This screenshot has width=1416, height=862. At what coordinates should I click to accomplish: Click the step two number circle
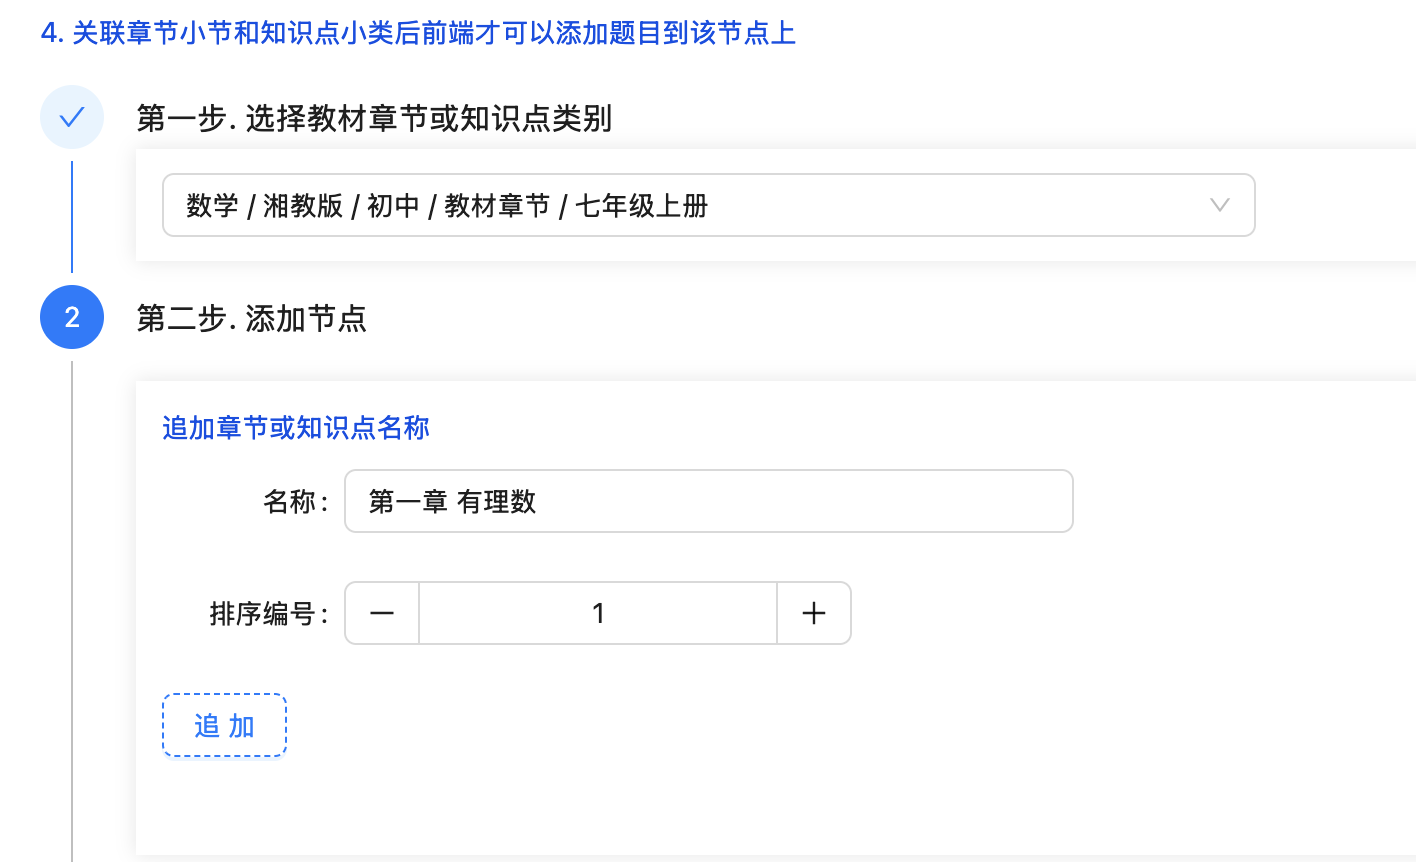72,317
